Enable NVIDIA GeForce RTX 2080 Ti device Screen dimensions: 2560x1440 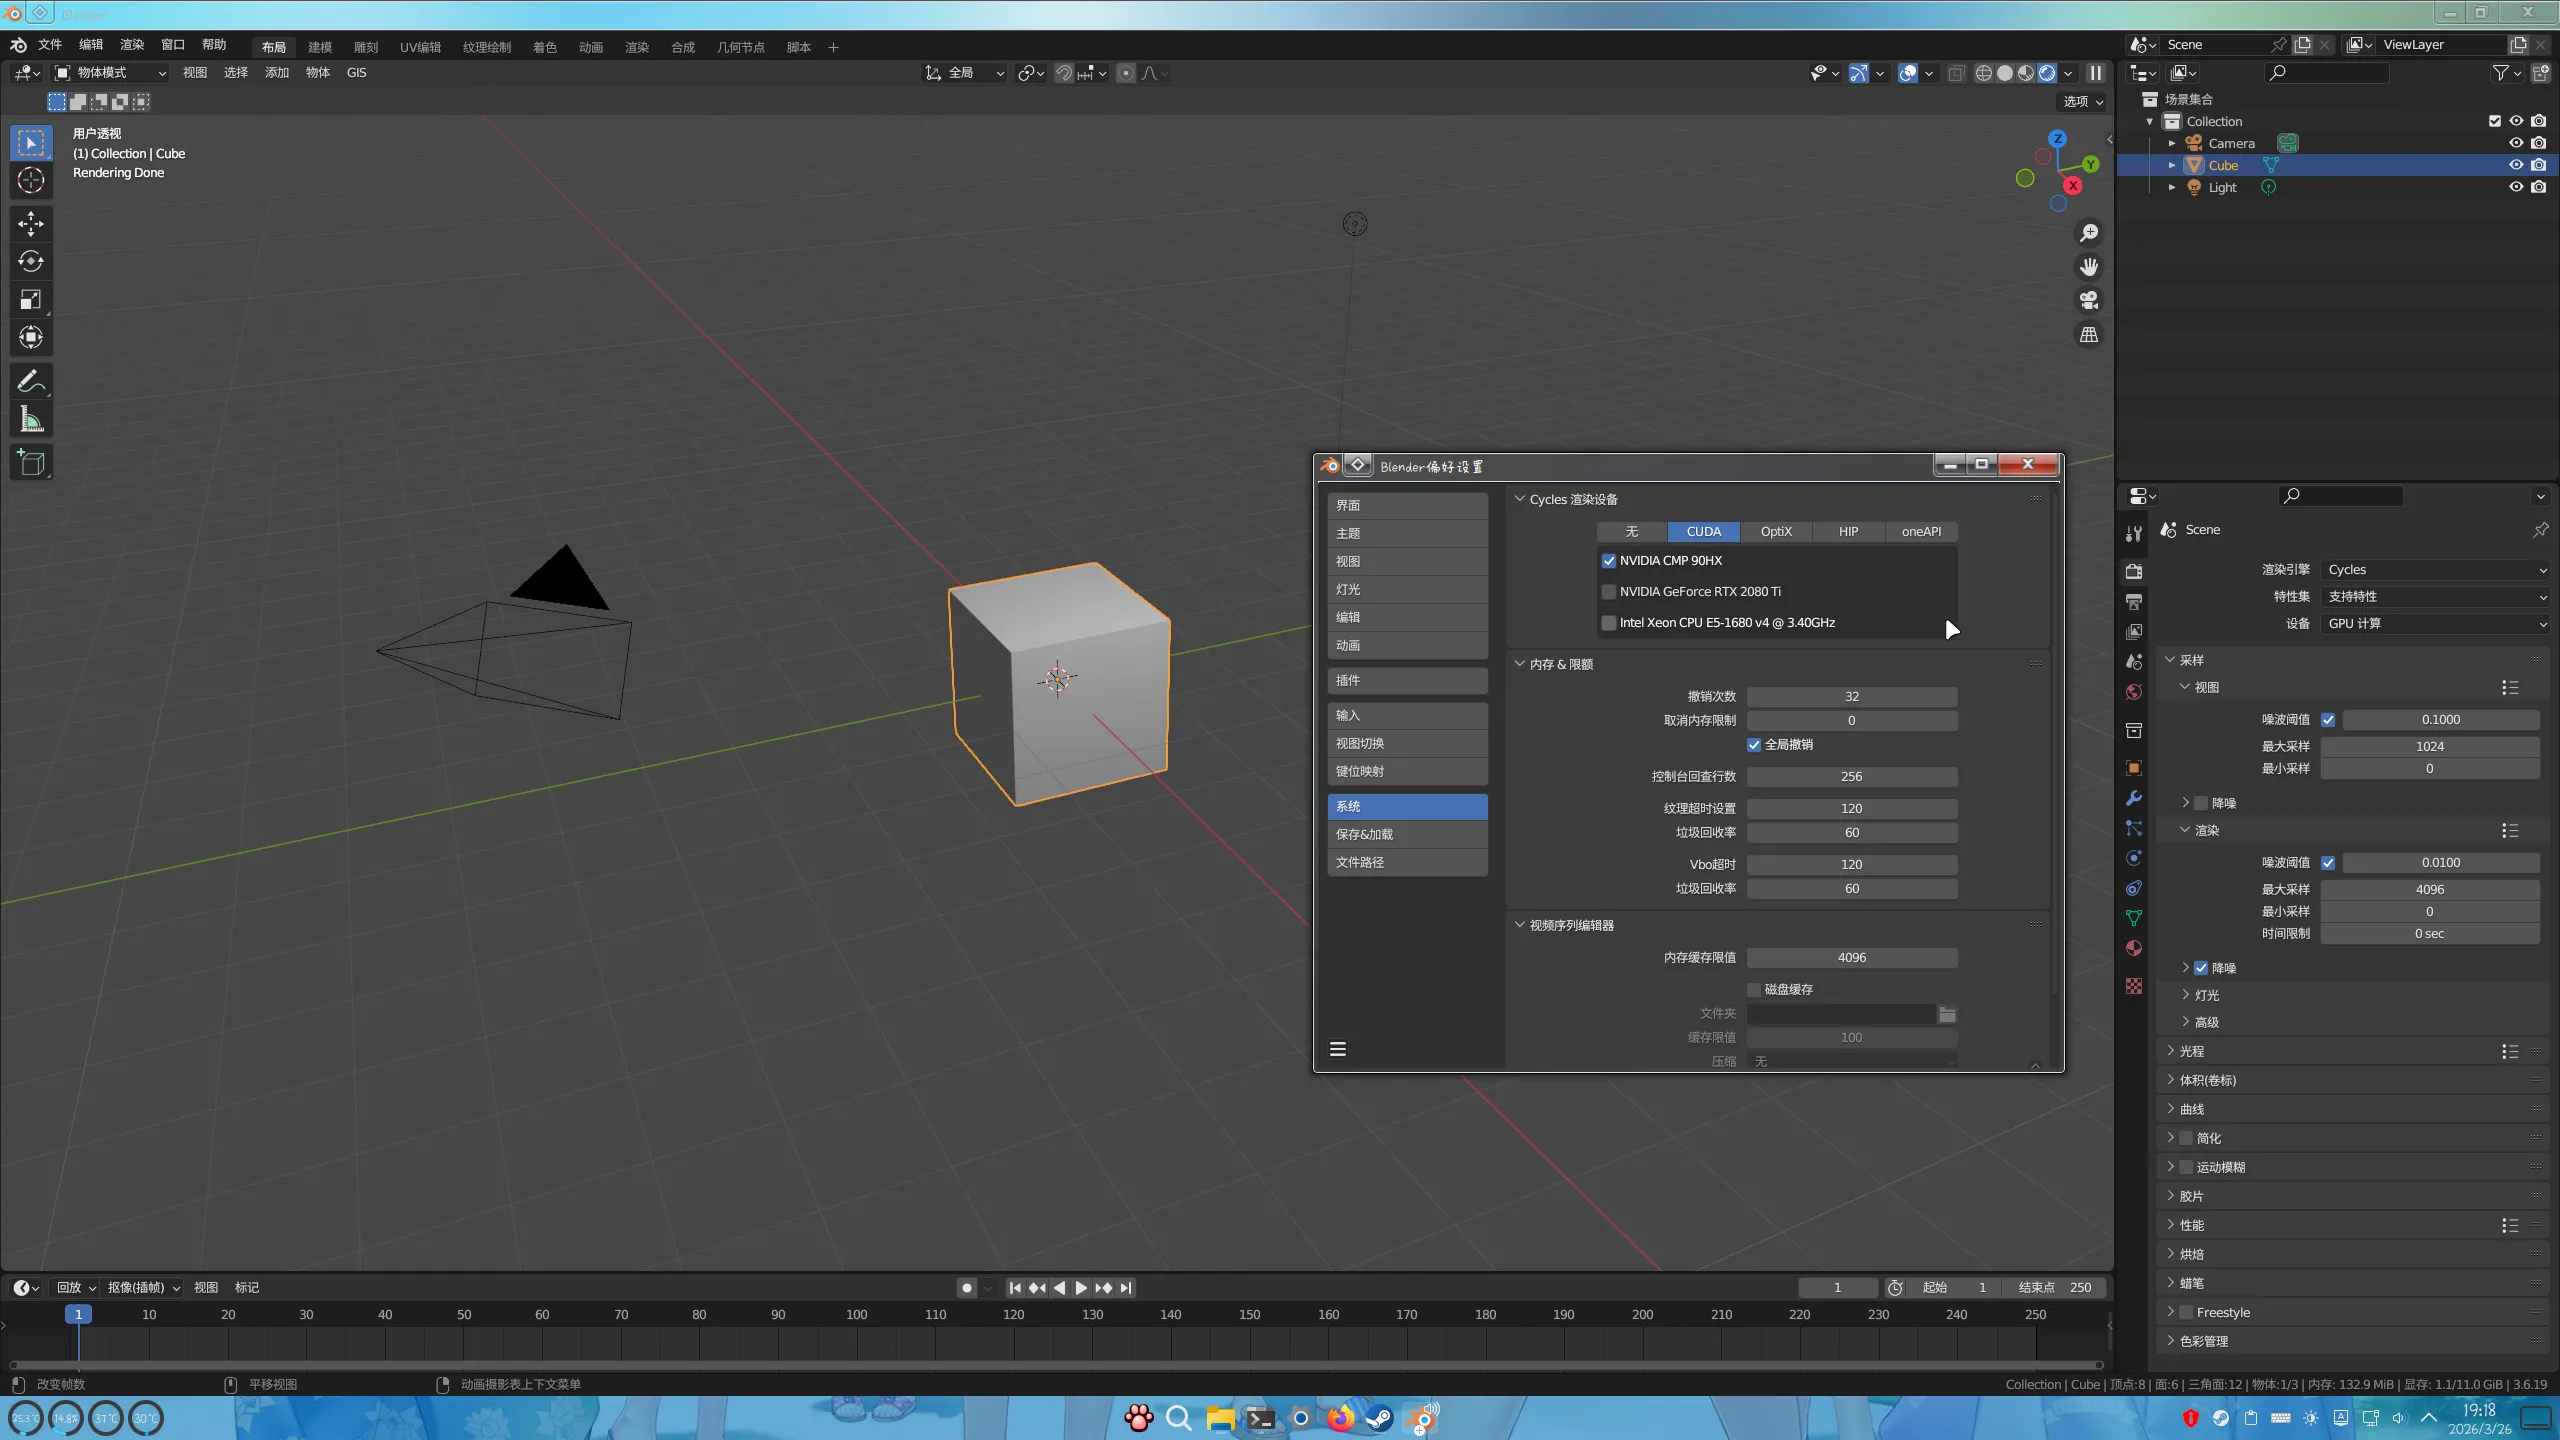[x=1609, y=592]
